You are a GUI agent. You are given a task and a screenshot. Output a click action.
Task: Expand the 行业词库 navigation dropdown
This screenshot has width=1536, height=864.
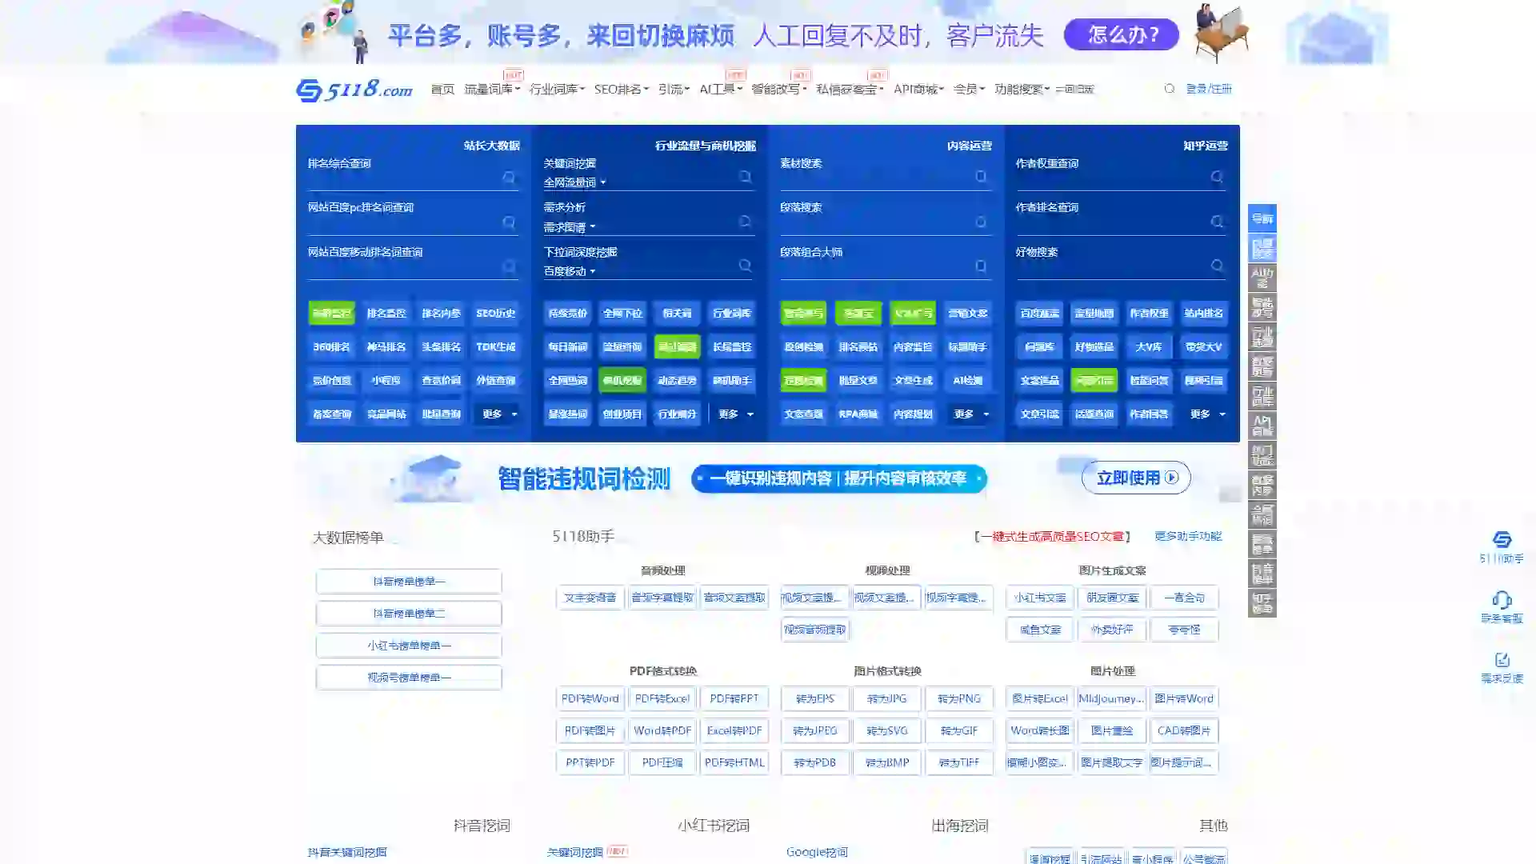click(x=557, y=89)
